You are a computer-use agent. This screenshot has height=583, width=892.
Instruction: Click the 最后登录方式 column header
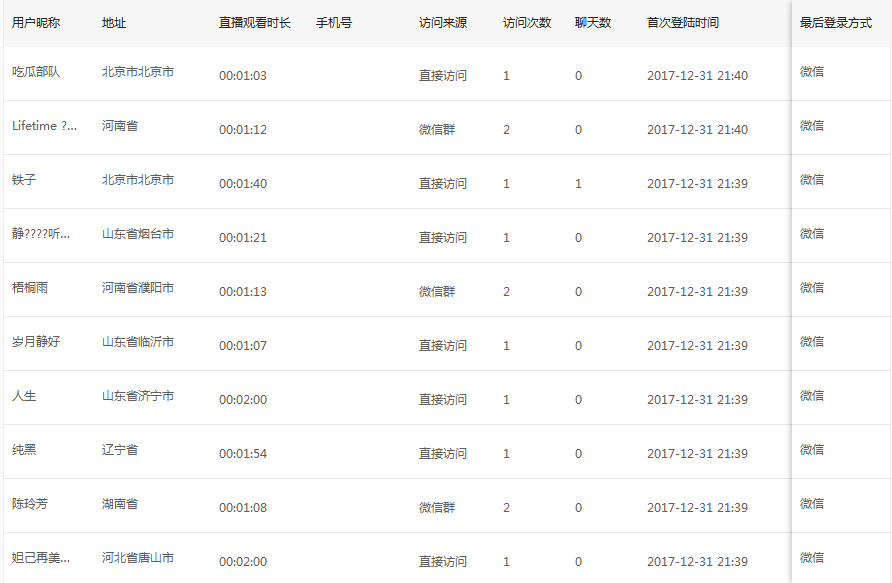pos(836,23)
